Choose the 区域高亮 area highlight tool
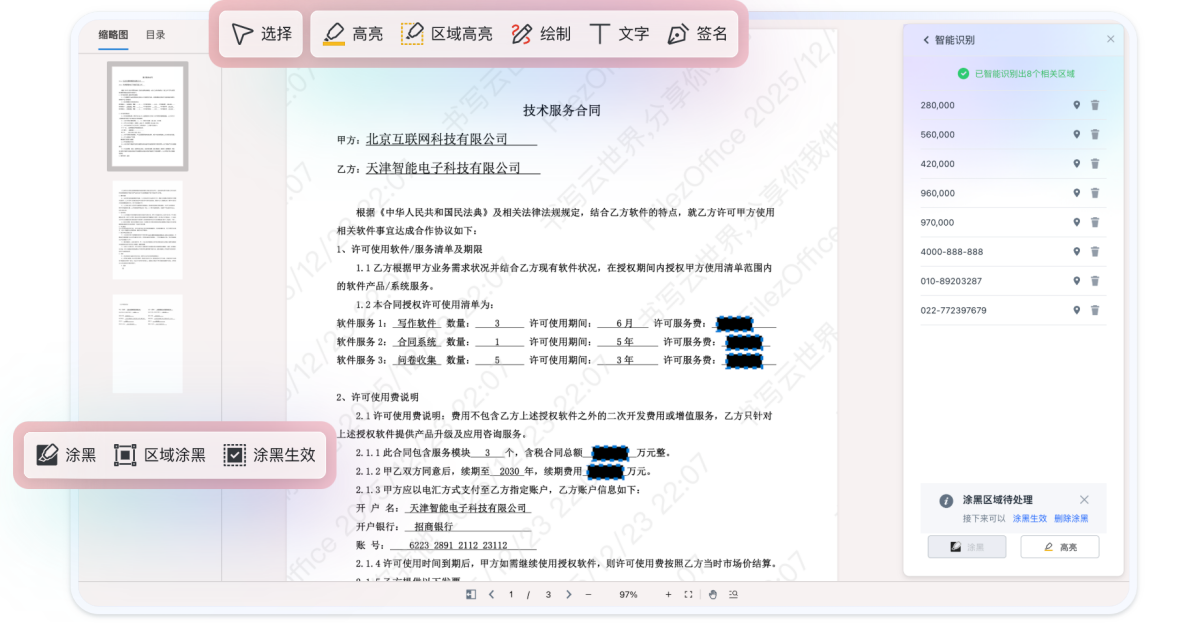The image size is (1200, 626). click(x=447, y=33)
